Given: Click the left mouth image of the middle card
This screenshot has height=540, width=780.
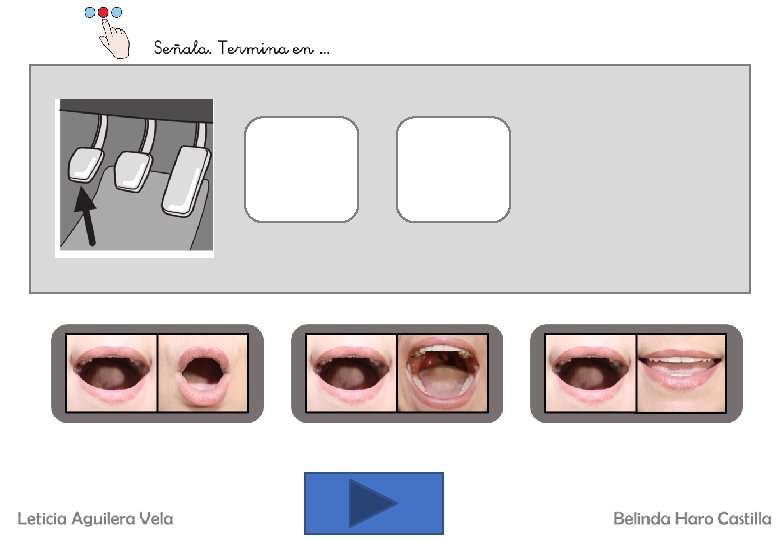Looking at the screenshot, I should pos(351,373).
